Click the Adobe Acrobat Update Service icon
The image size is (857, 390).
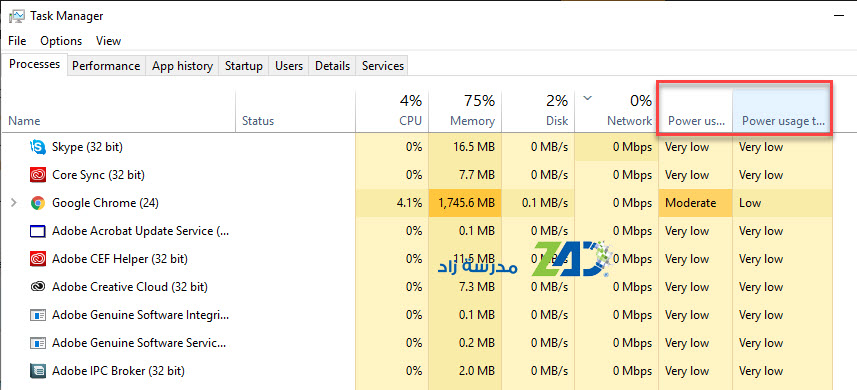point(38,231)
